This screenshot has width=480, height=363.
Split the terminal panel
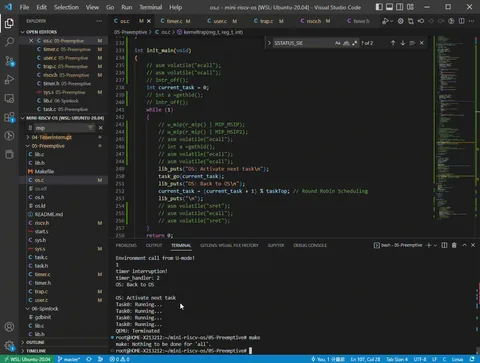(x=444, y=245)
